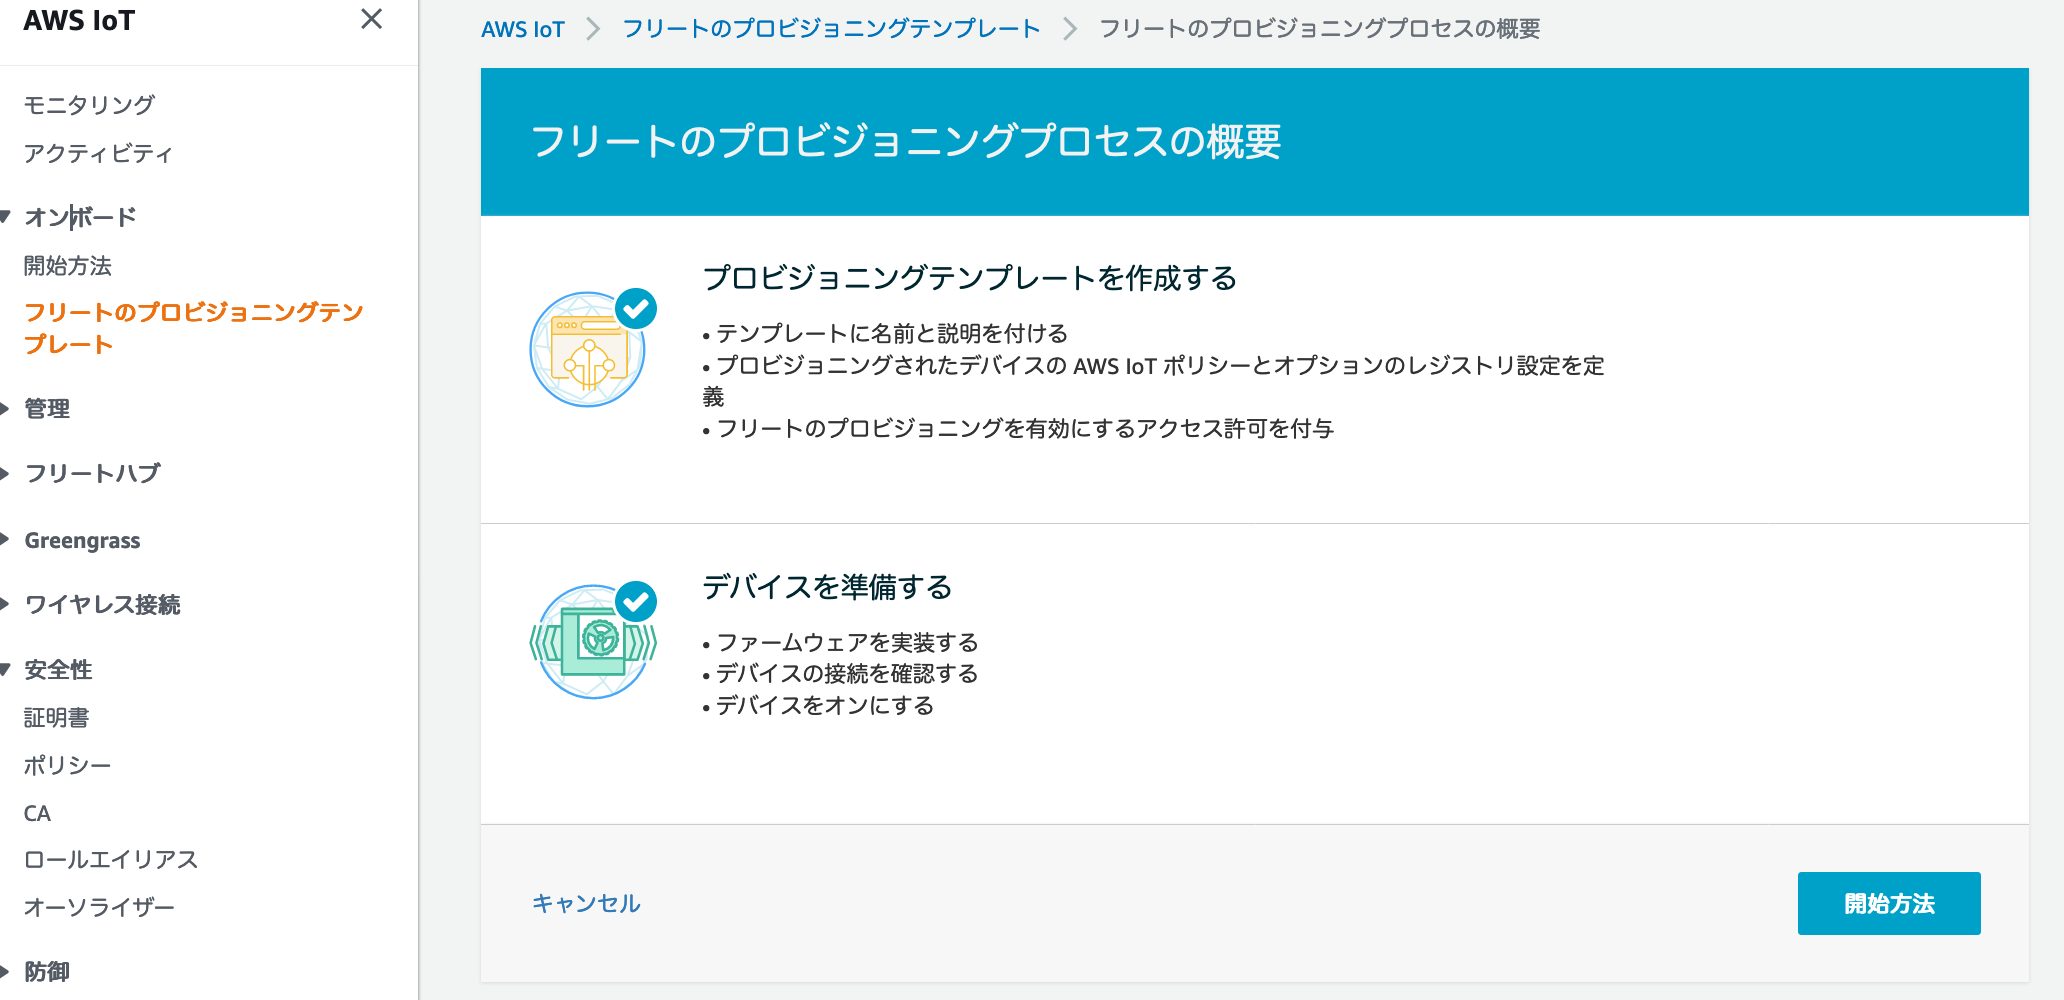Click the checkmark on デバイスを準備する step
The width and height of the screenshot is (2064, 1000).
637,601
